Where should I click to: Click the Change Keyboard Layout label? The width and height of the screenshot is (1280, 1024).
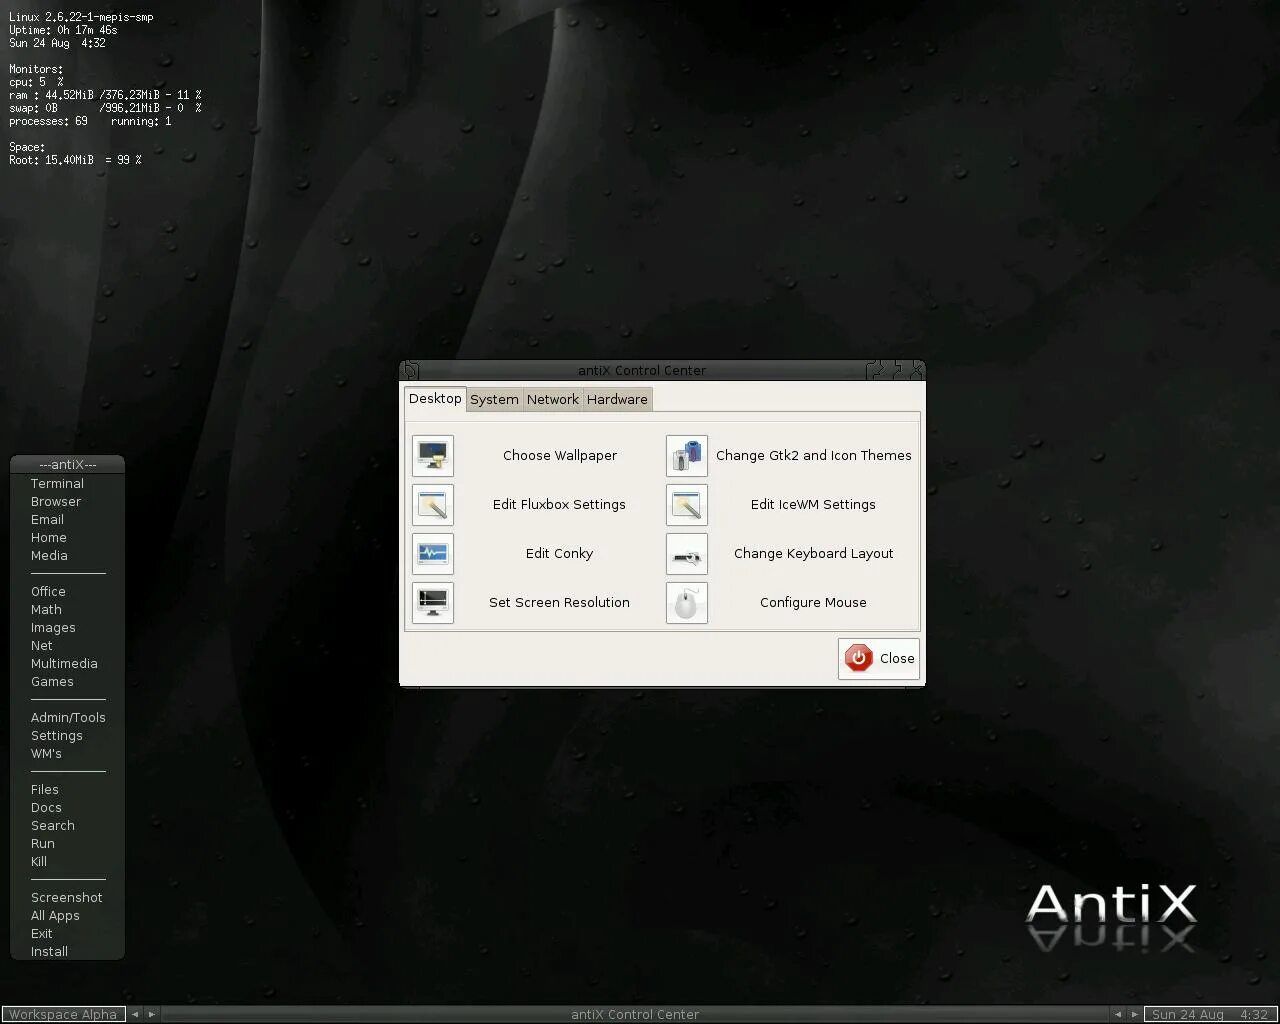click(813, 554)
